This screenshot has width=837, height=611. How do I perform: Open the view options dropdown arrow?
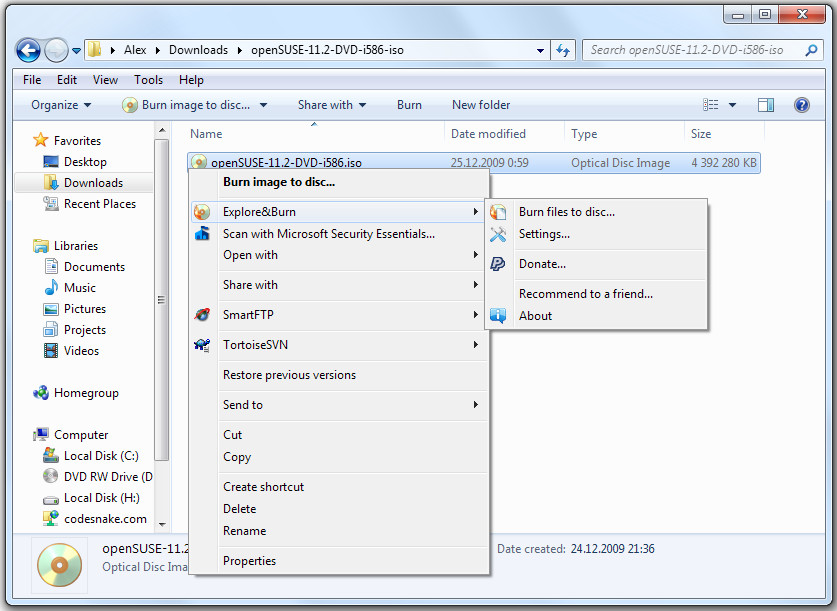pos(732,105)
